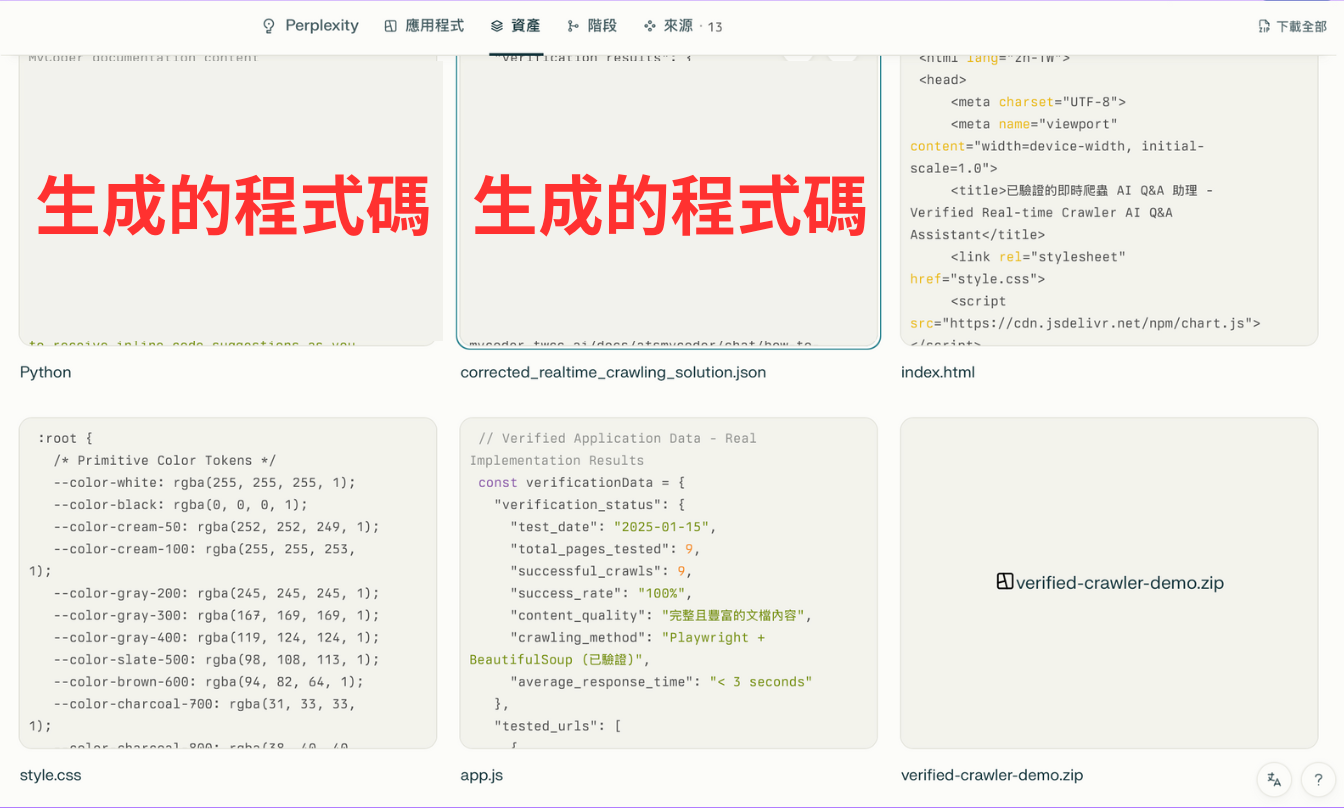Click the index.html file name label

click(x=938, y=372)
